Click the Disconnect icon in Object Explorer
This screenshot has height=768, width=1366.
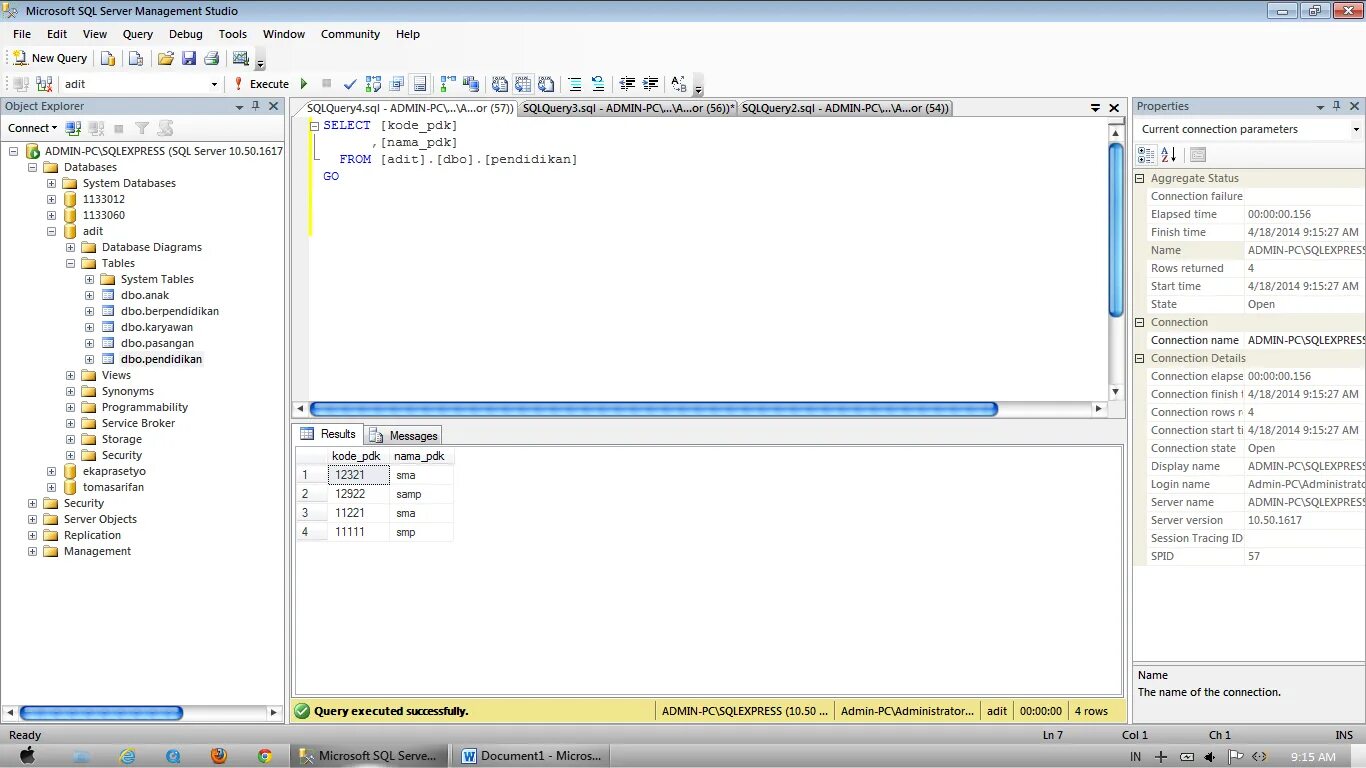click(96, 128)
